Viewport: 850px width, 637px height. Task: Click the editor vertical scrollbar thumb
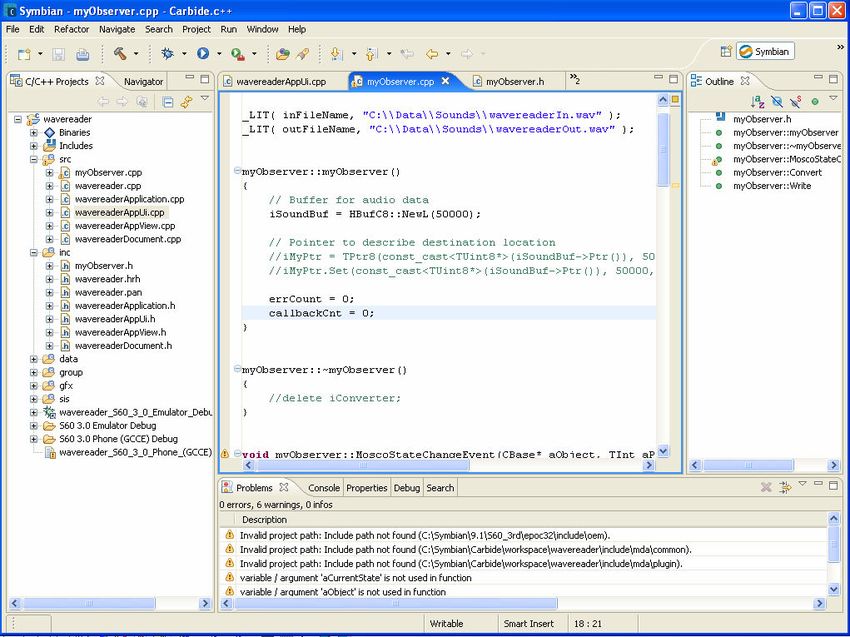tap(663, 149)
